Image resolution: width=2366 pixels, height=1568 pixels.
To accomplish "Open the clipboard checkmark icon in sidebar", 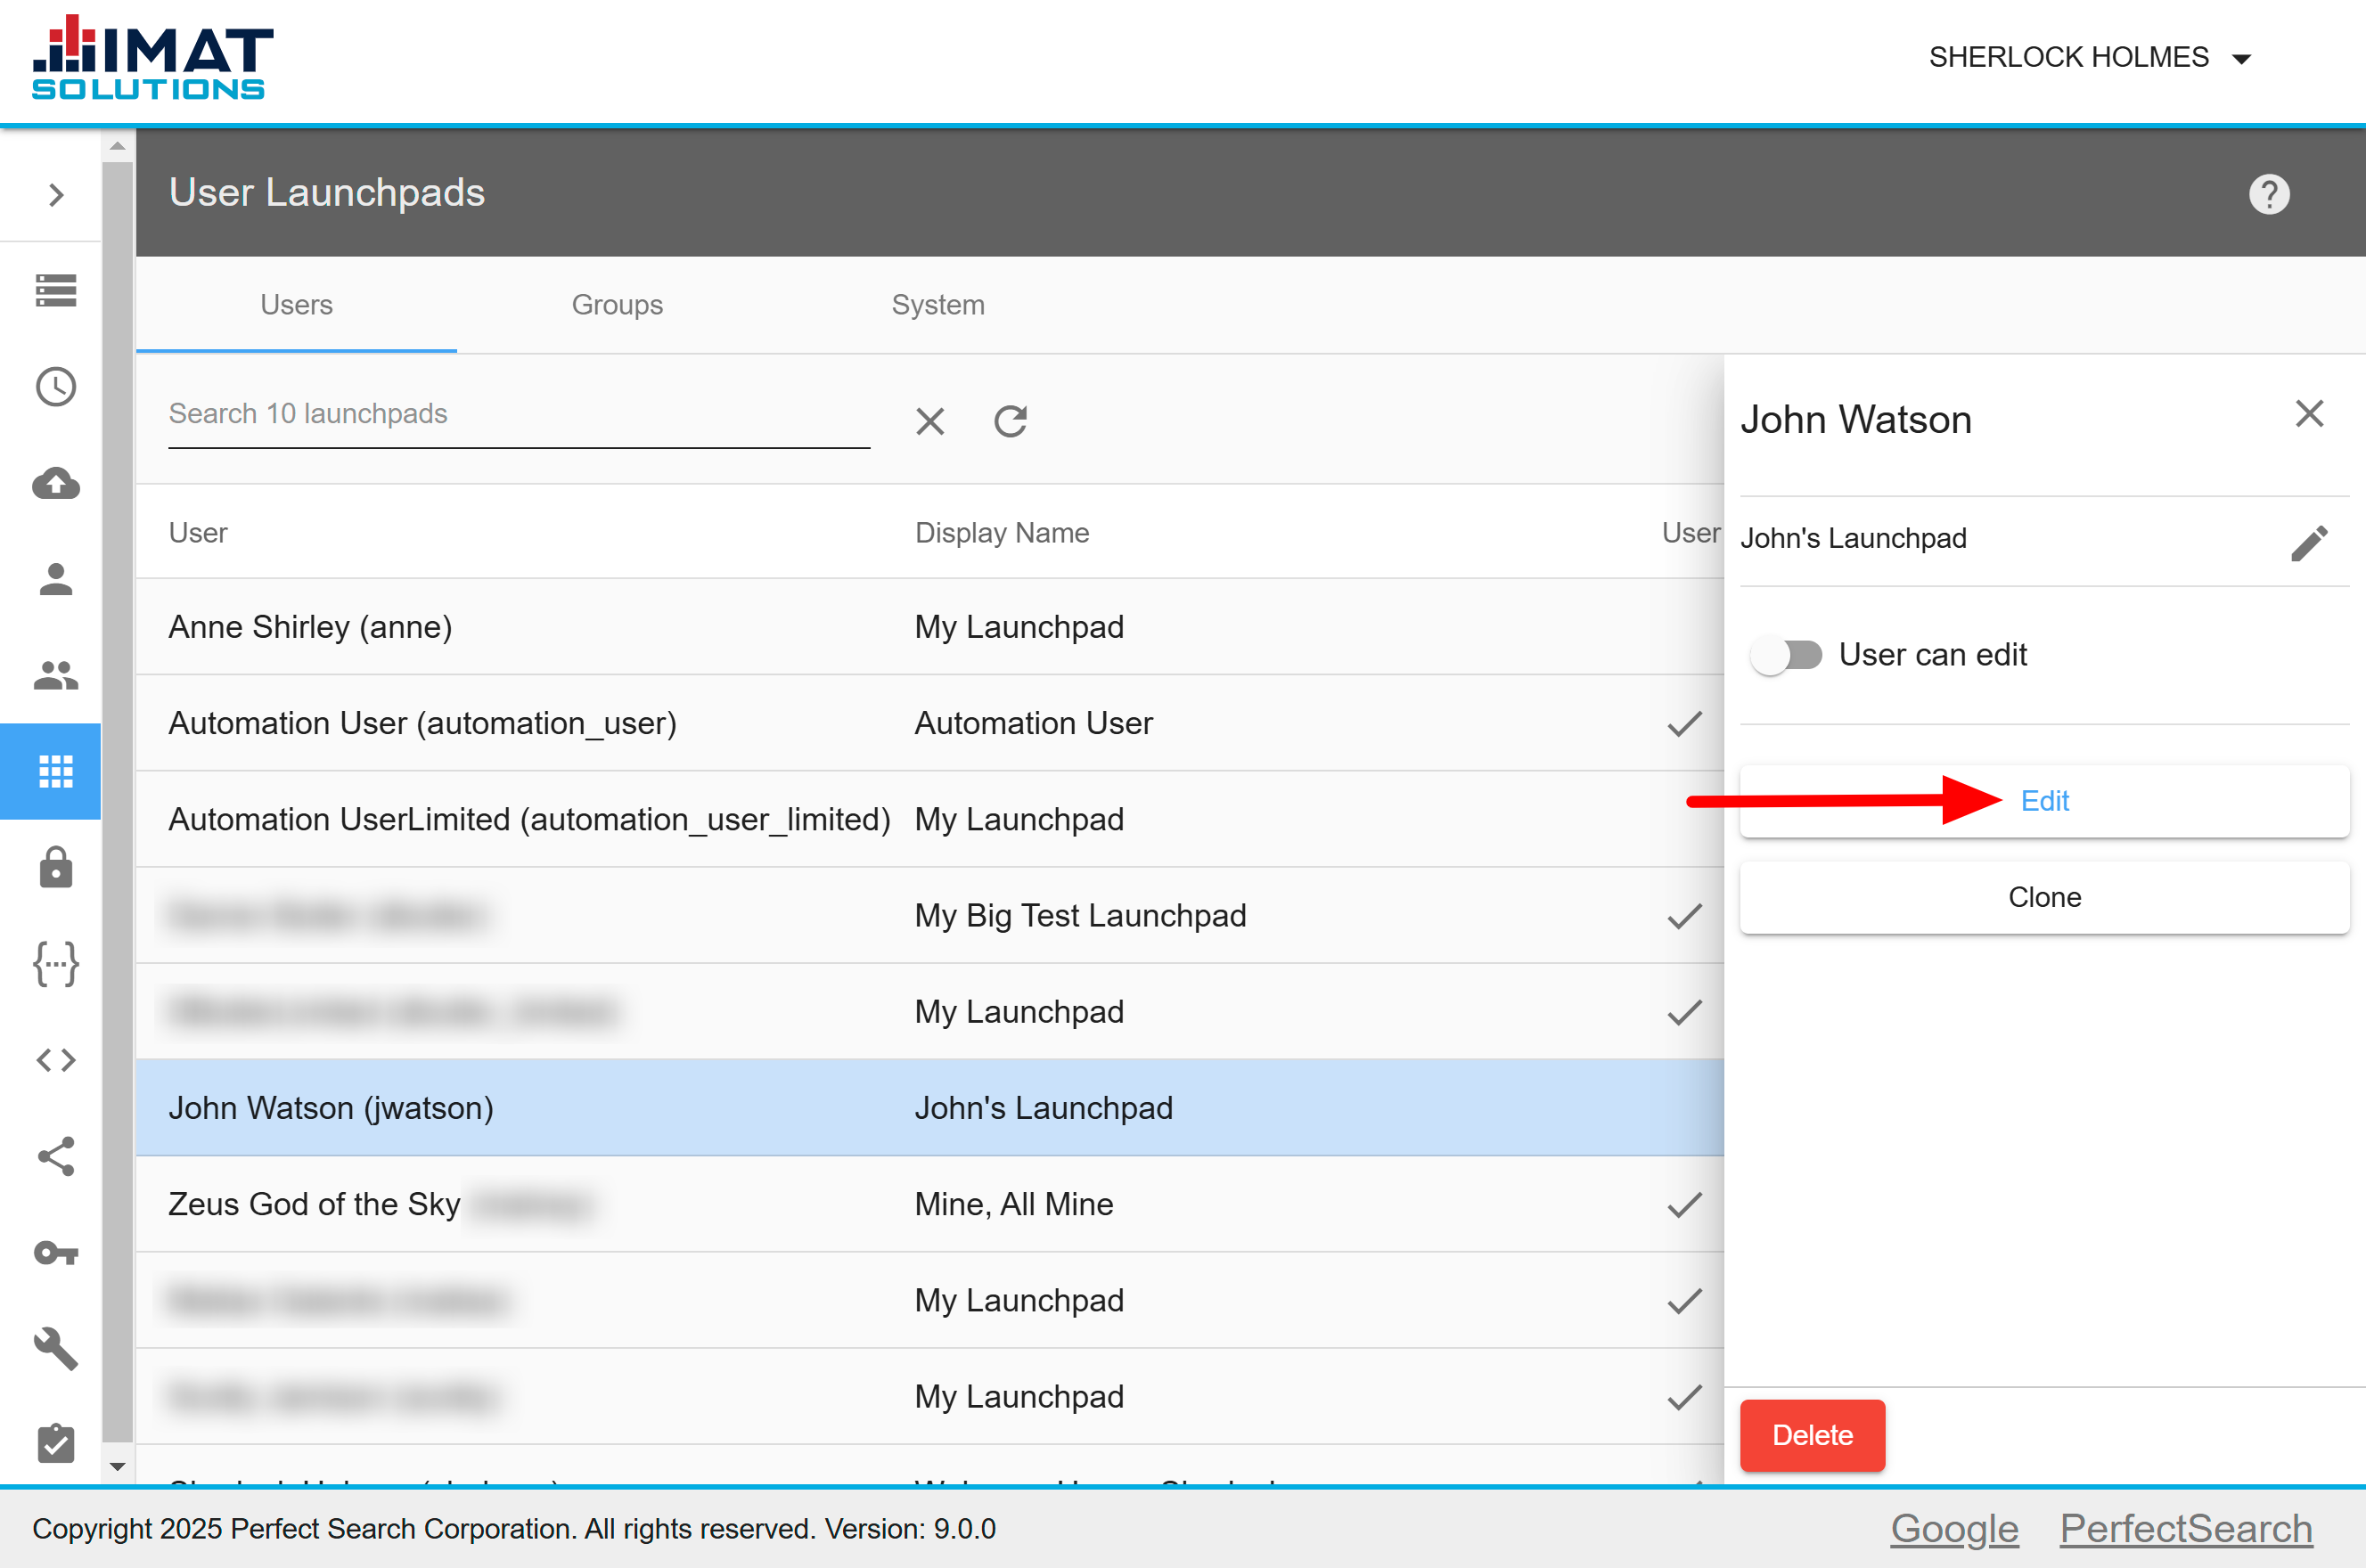I will [56, 1443].
